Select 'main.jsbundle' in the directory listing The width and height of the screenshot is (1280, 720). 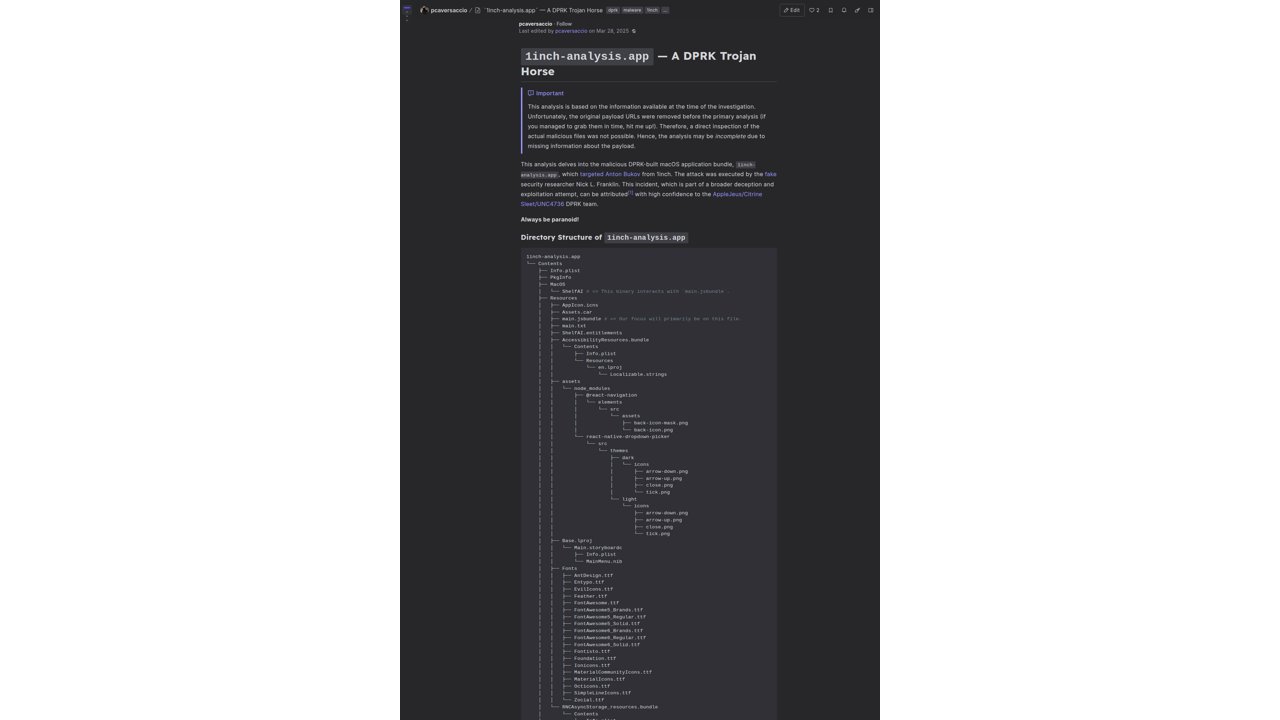click(x=581, y=319)
